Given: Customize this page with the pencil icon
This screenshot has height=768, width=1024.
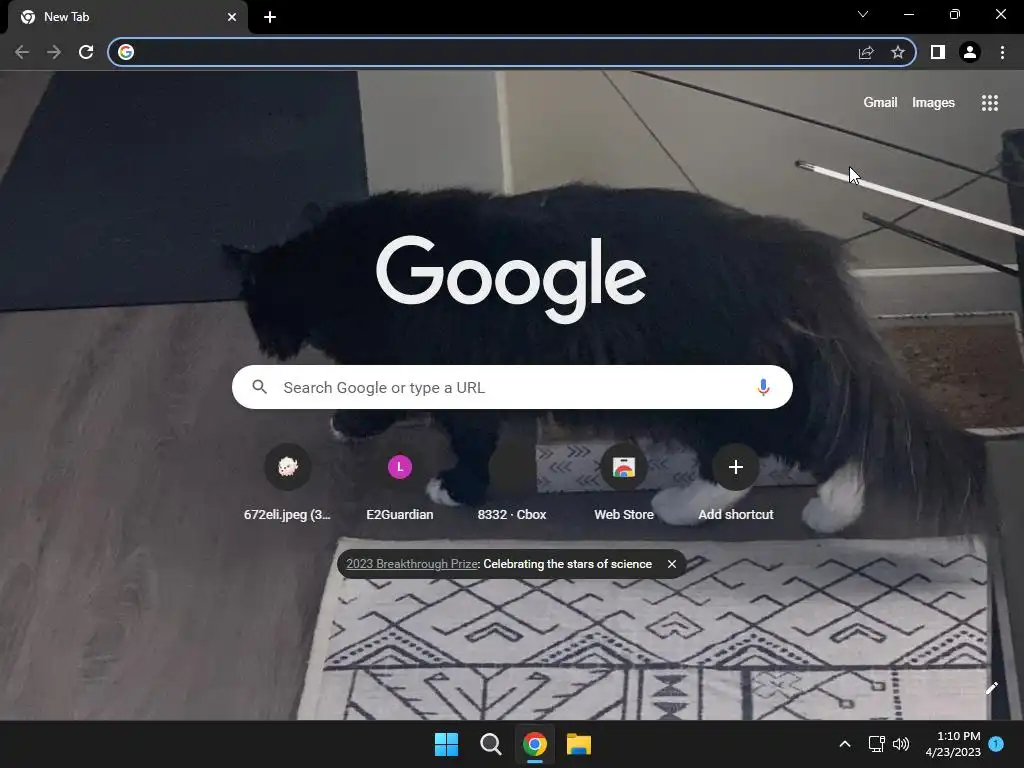Looking at the screenshot, I should point(991,688).
